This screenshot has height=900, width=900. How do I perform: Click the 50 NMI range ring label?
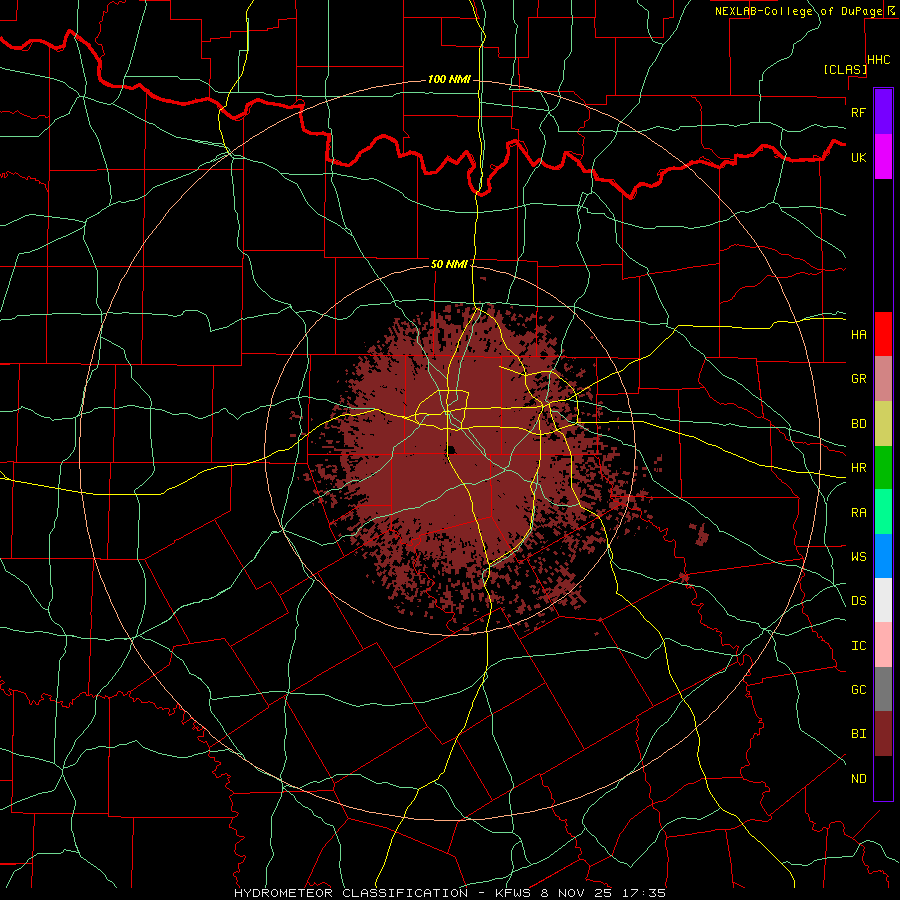click(x=449, y=264)
